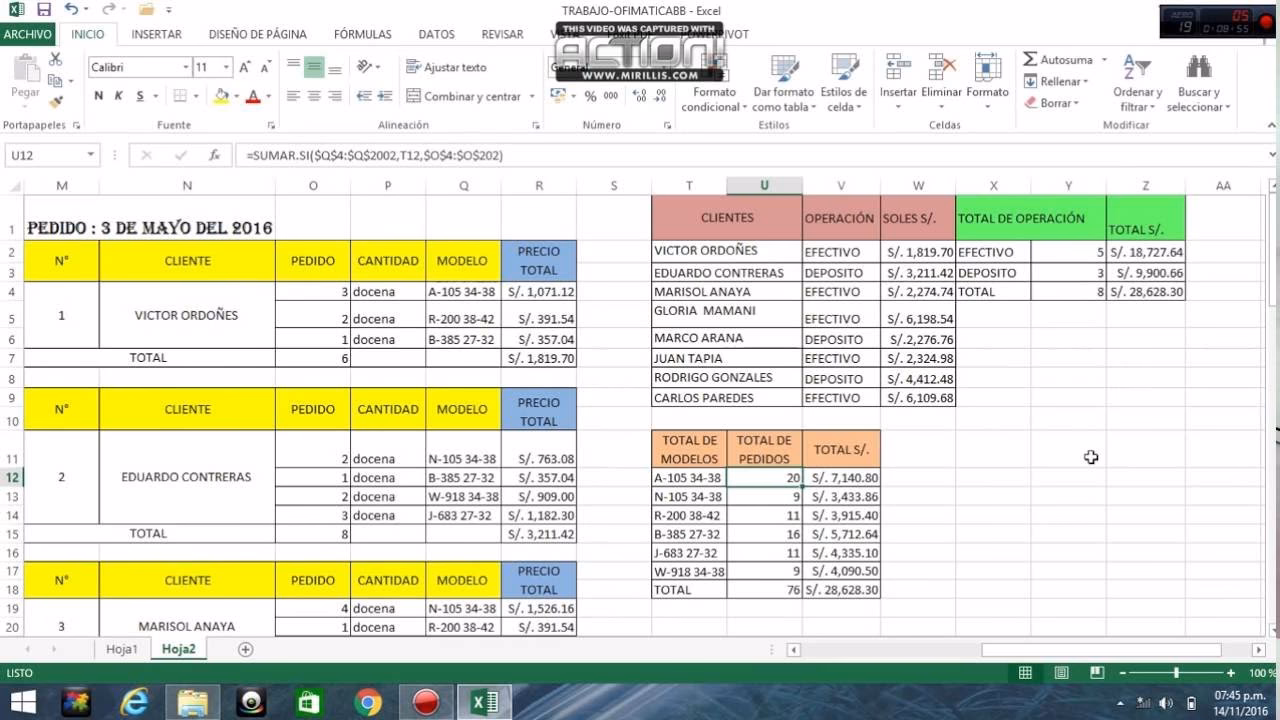Screen dimensions: 1280x720
Task: Open the font size dropdown
Action: click(x=227, y=67)
